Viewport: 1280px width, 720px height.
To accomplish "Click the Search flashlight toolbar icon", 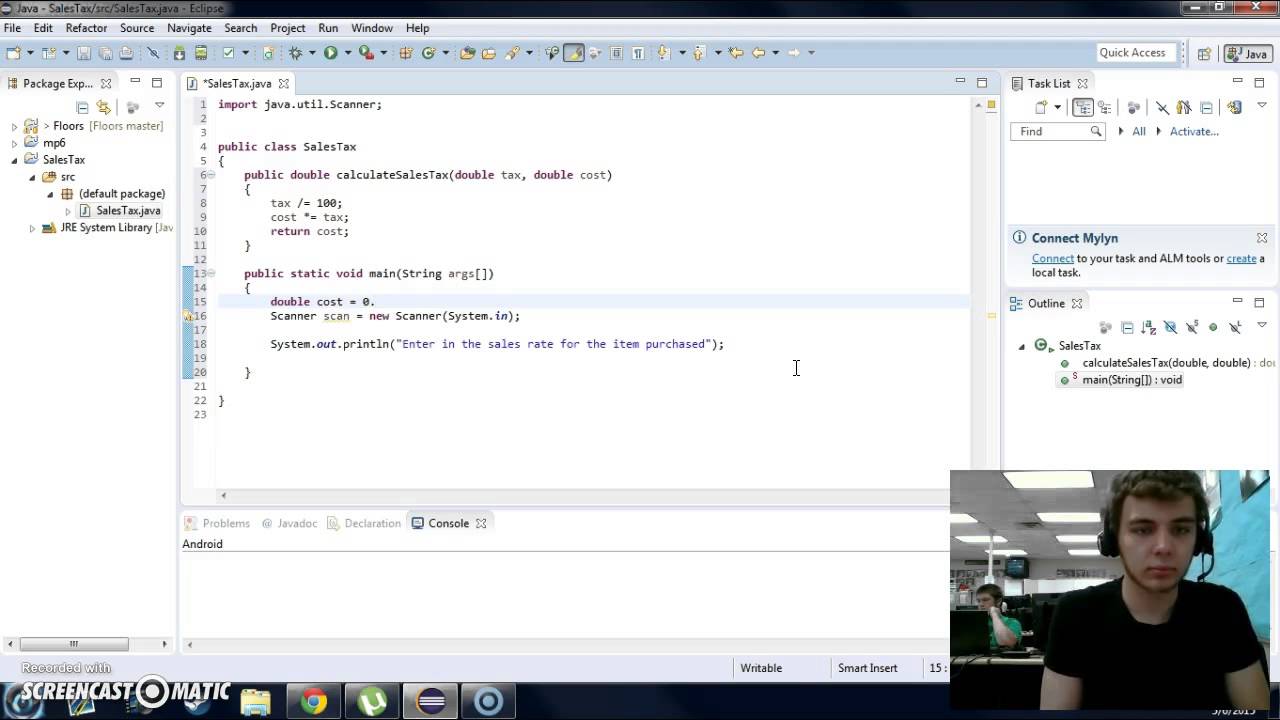I will click(513, 53).
